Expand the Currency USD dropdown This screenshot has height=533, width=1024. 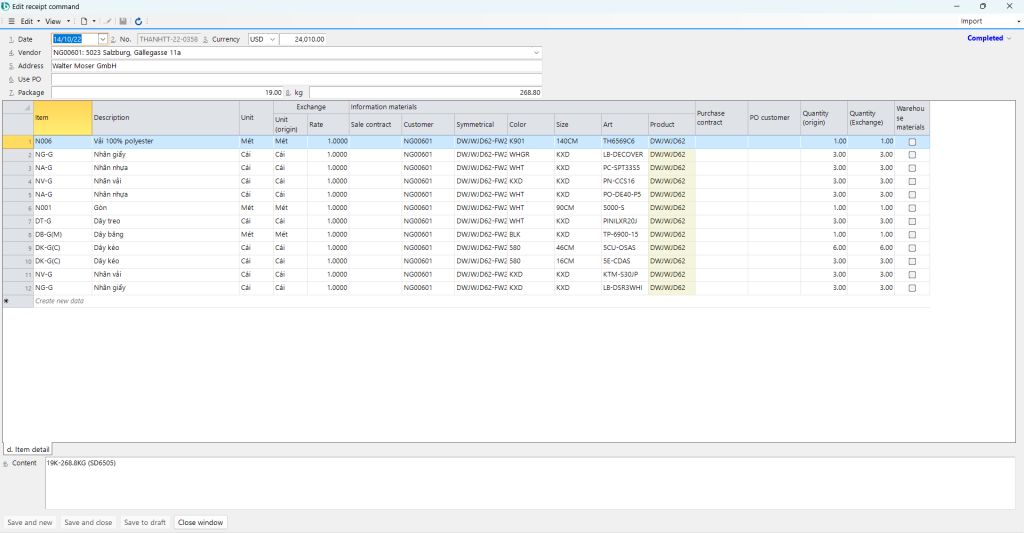click(272, 39)
